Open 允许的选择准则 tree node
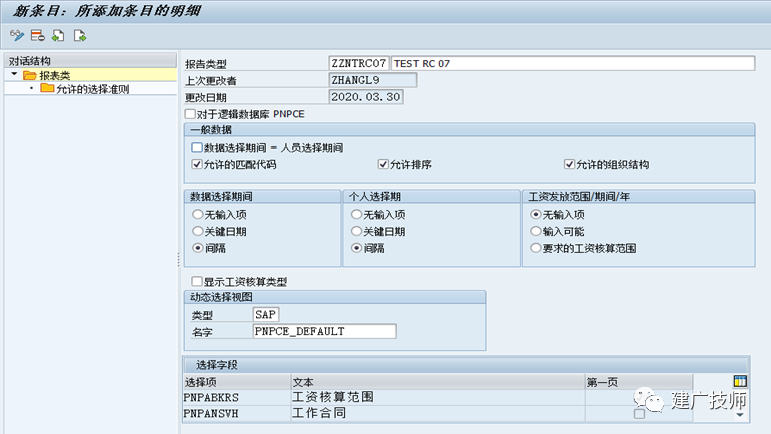The image size is (771, 434). coord(92,89)
